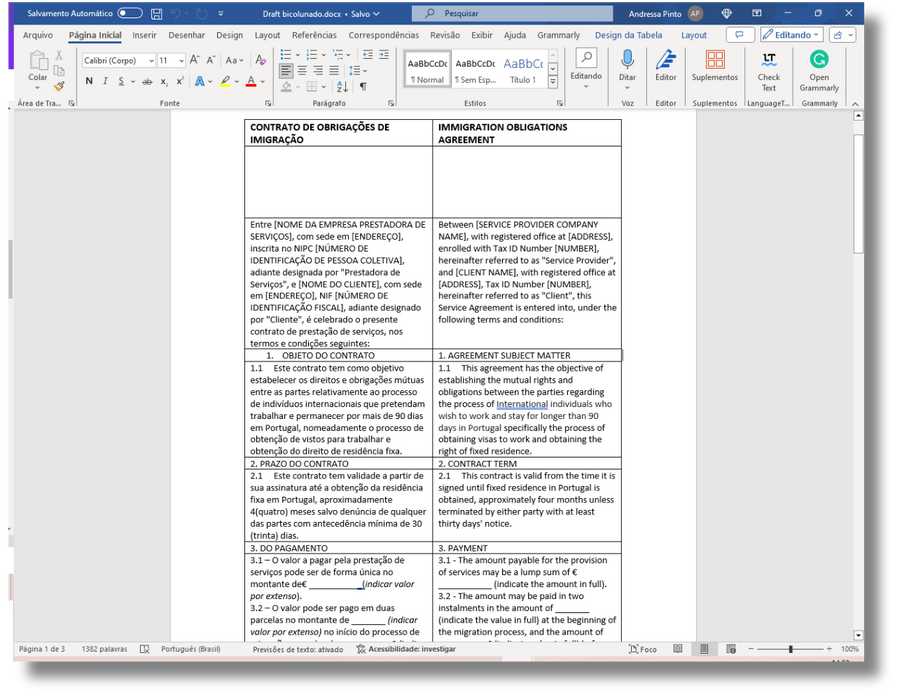The image size is (902, 695).
Task: Show paragraph marks with pilcrow icon
Action: click(x=362, y=87)
